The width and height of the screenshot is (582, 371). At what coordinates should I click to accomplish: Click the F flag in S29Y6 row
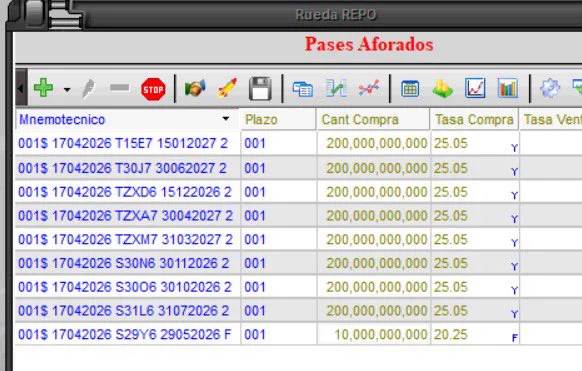514,338
